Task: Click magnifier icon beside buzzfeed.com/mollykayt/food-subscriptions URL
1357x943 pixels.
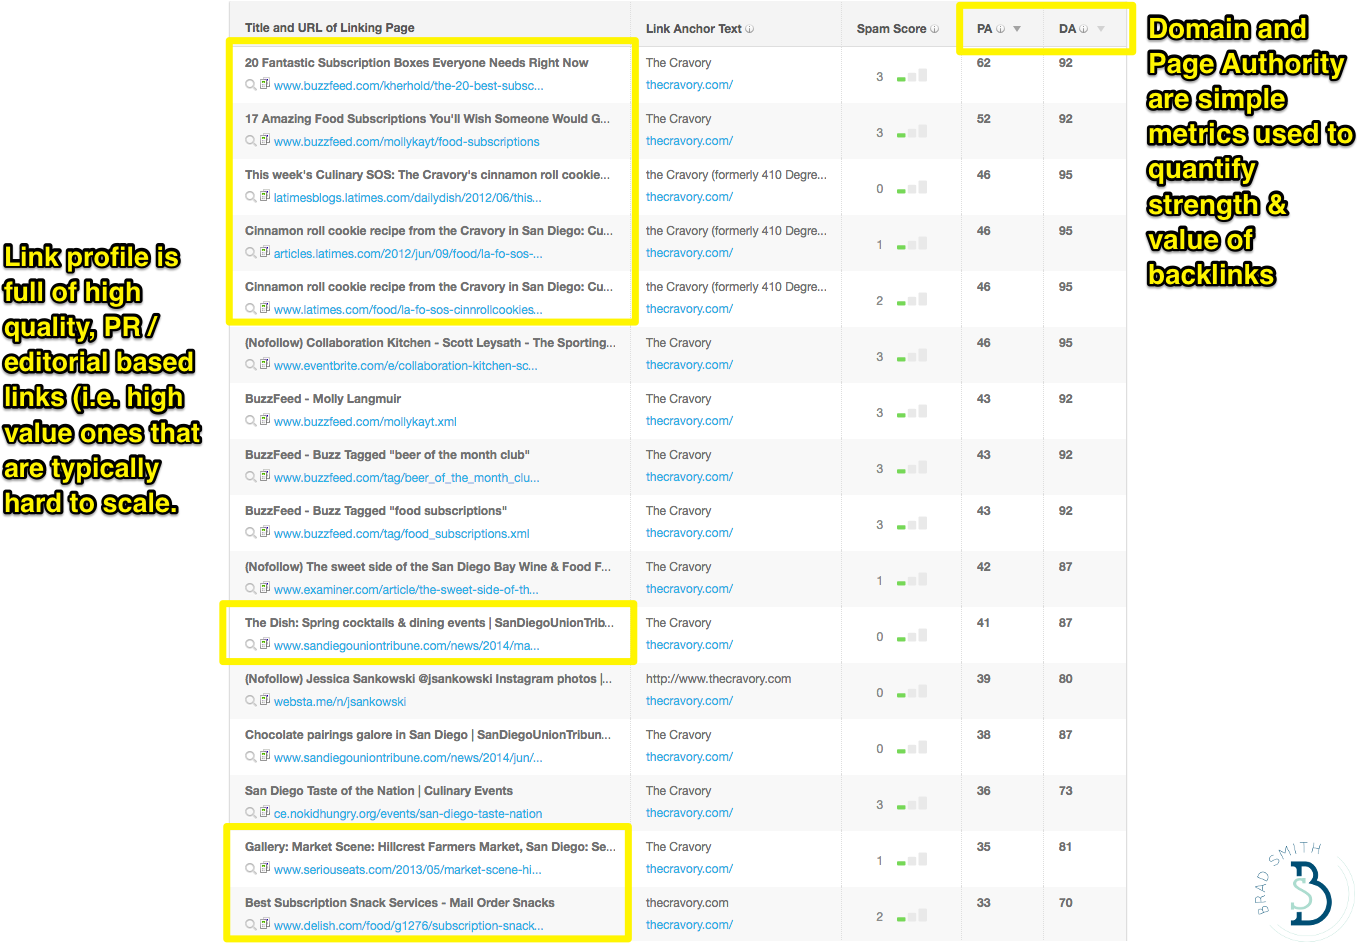Action: pyautogui.click(x=251, y=141)
